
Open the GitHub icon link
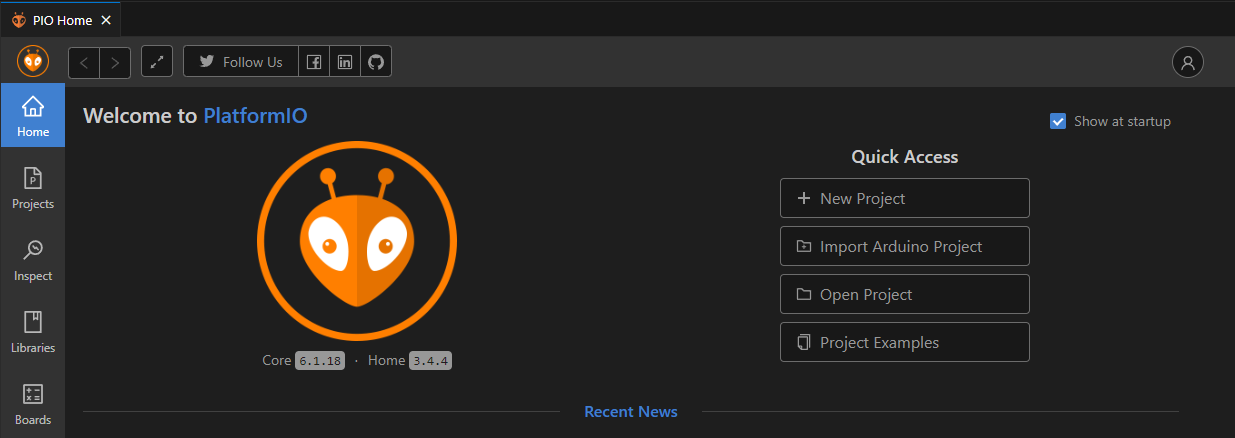(376, 62)
